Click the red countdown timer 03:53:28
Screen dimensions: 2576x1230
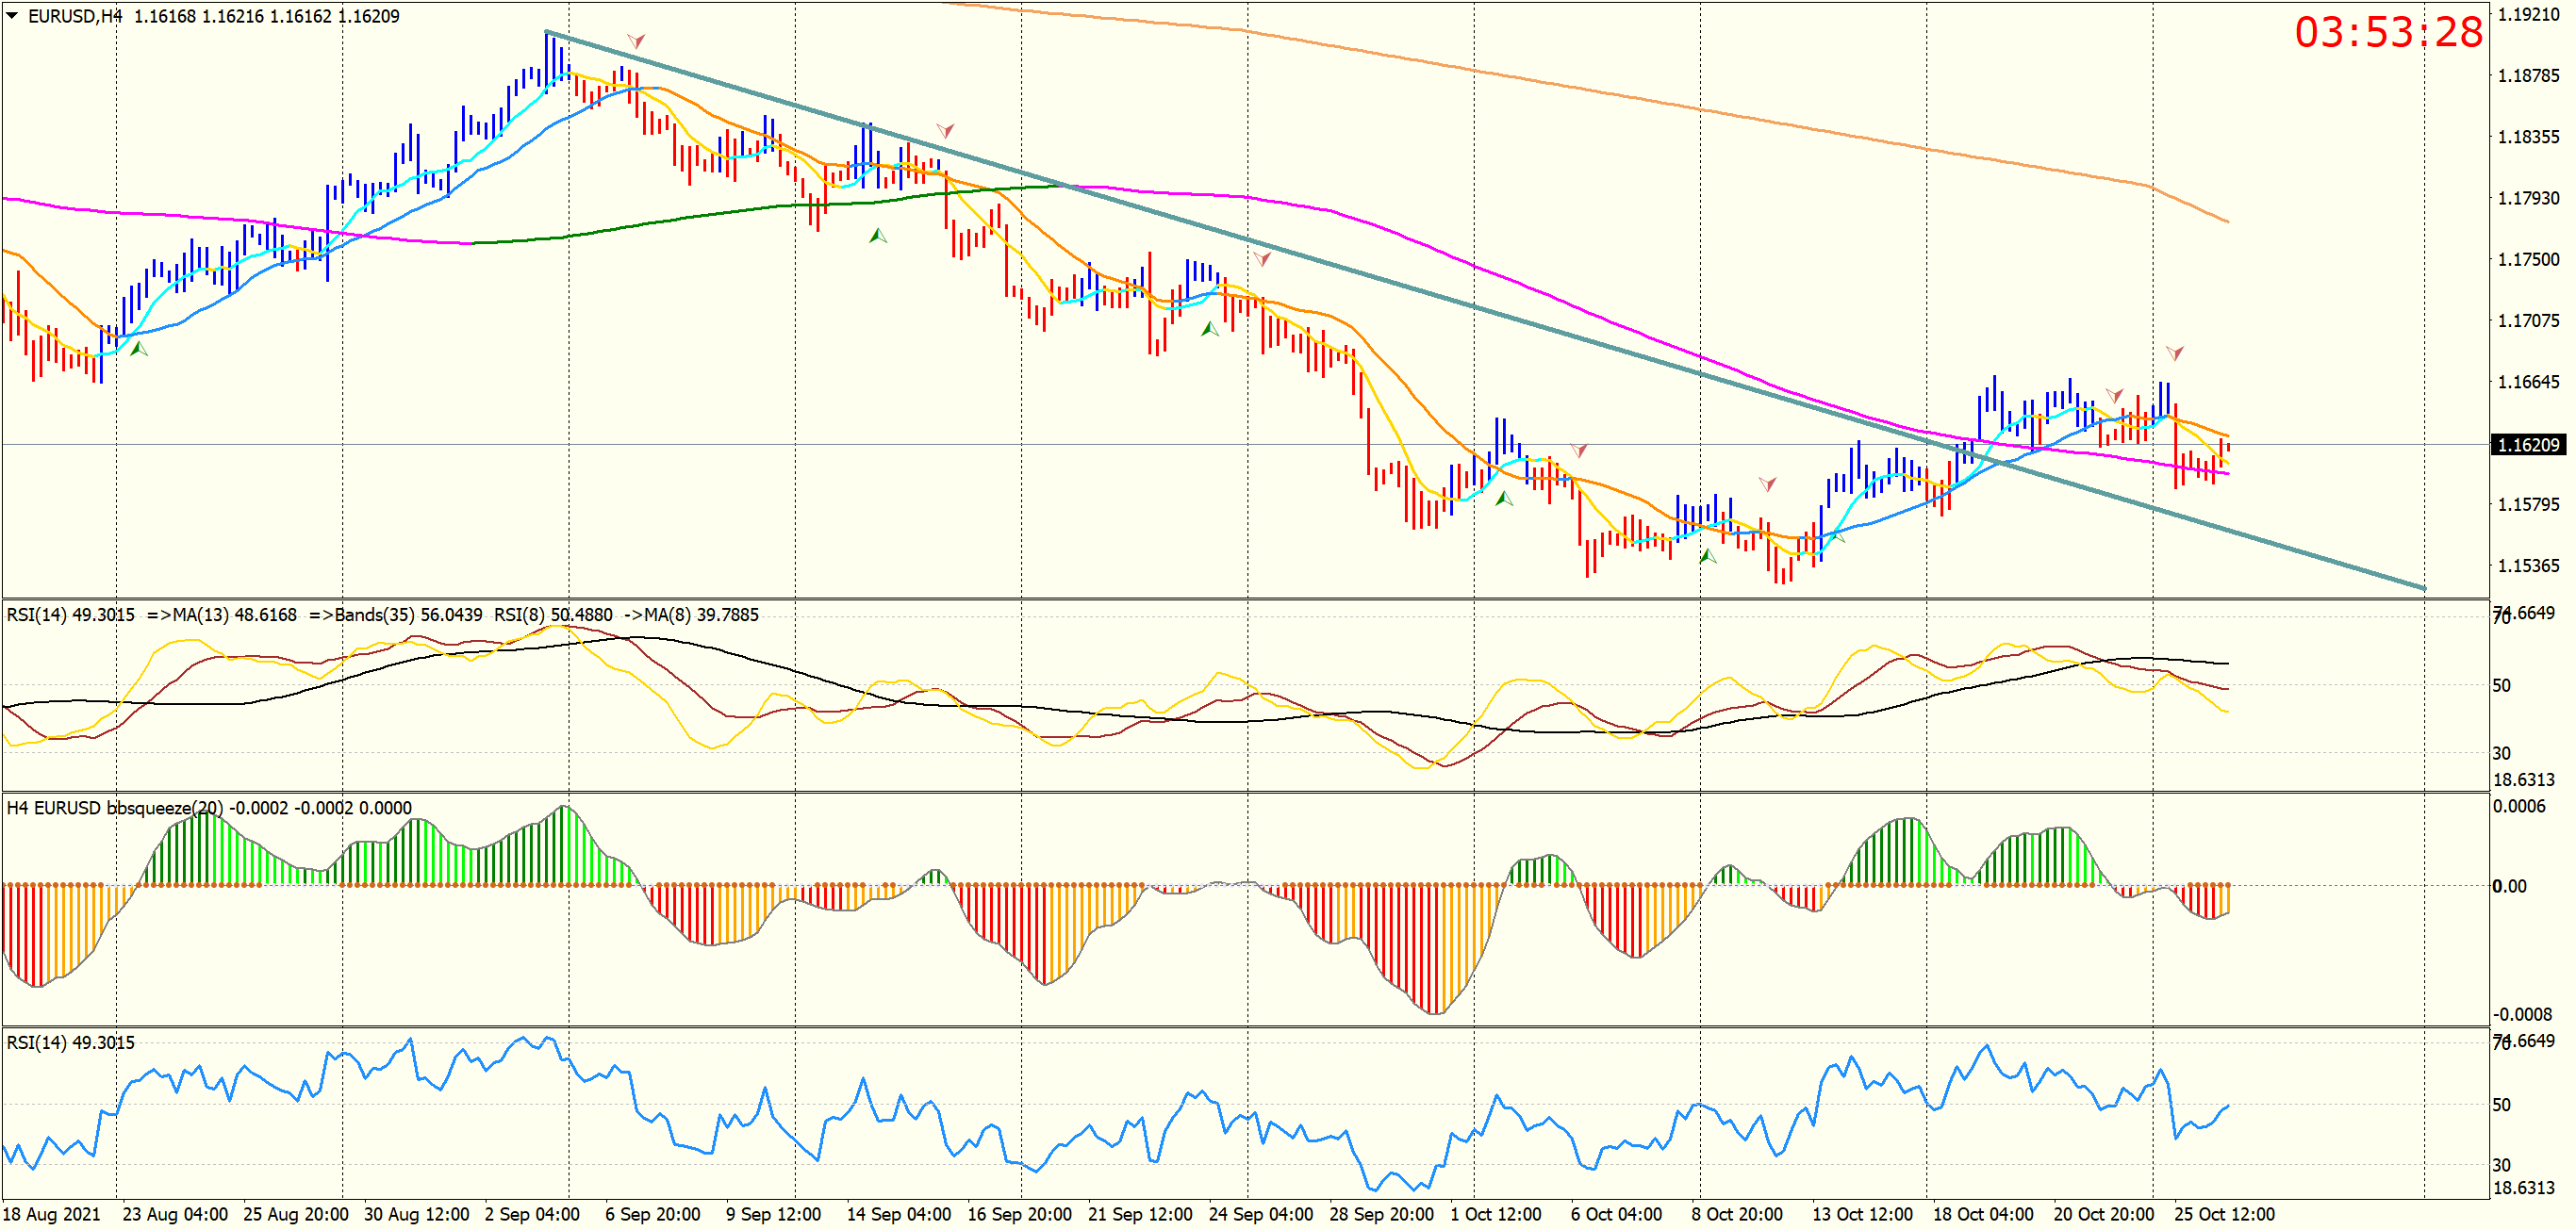(2388, 32)
